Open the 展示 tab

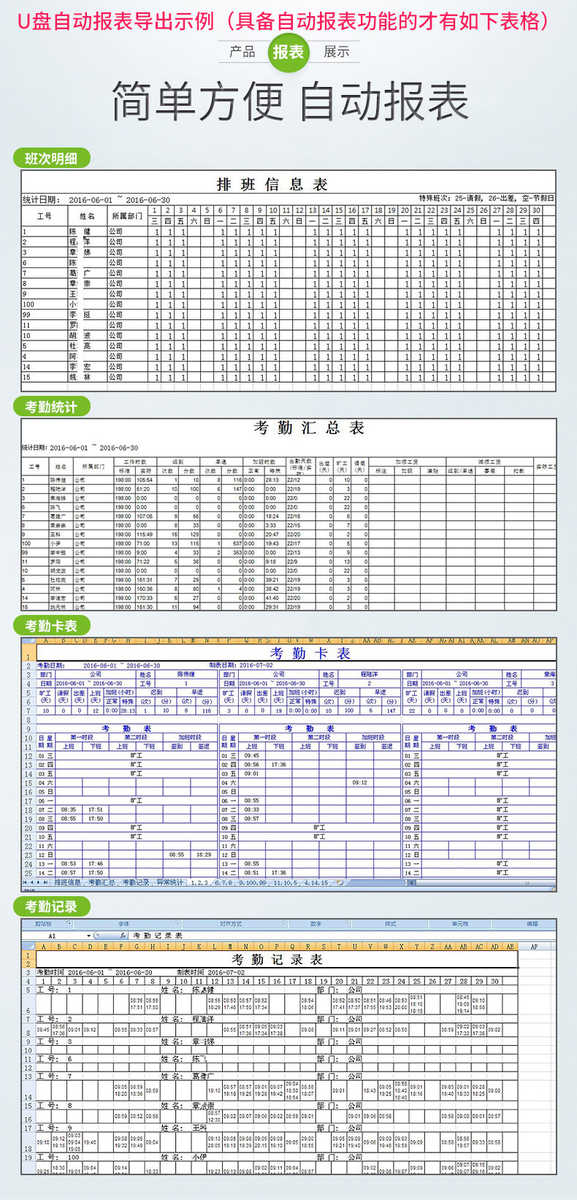tap(336, 52)
